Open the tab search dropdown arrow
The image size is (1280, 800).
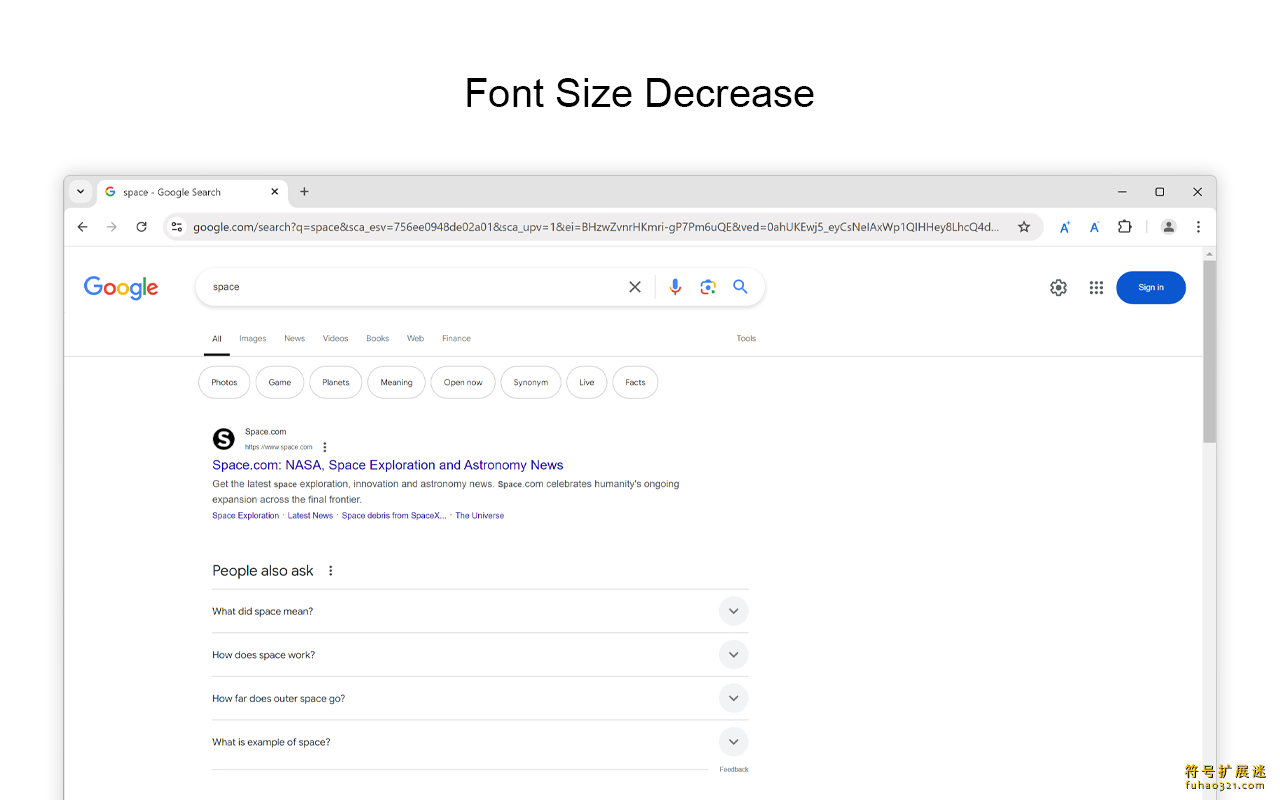point(81,192)
